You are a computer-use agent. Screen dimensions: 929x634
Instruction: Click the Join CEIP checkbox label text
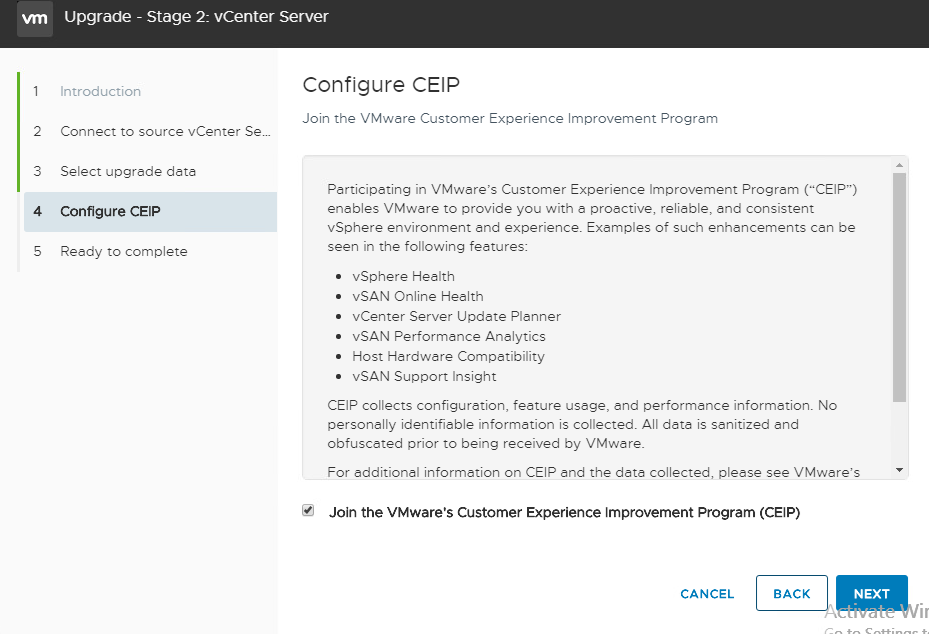click(564, 512)
